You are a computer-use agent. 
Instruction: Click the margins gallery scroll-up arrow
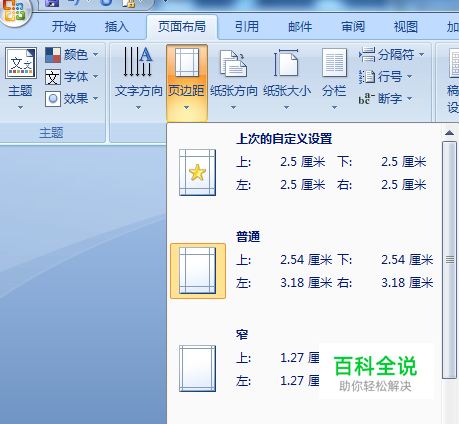tap(449, 133)
